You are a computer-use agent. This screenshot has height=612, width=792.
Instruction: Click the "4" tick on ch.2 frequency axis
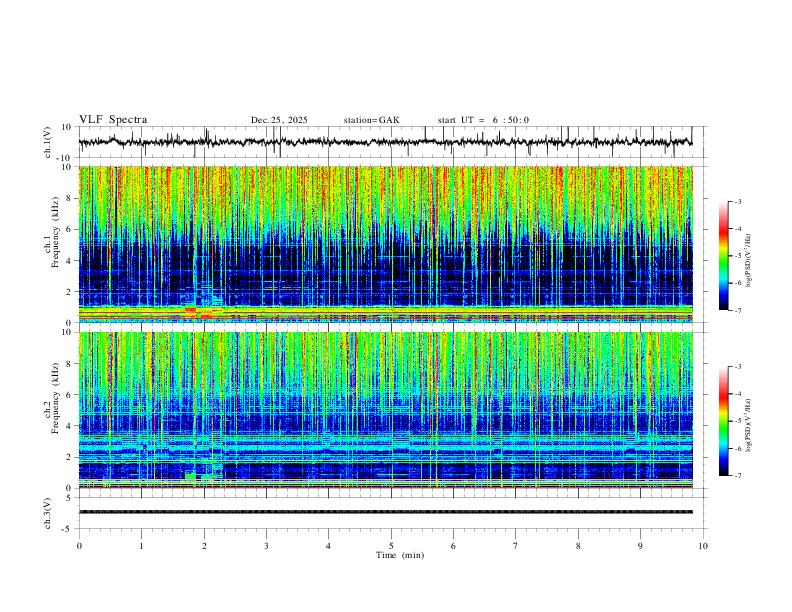[x=70, y=426]
